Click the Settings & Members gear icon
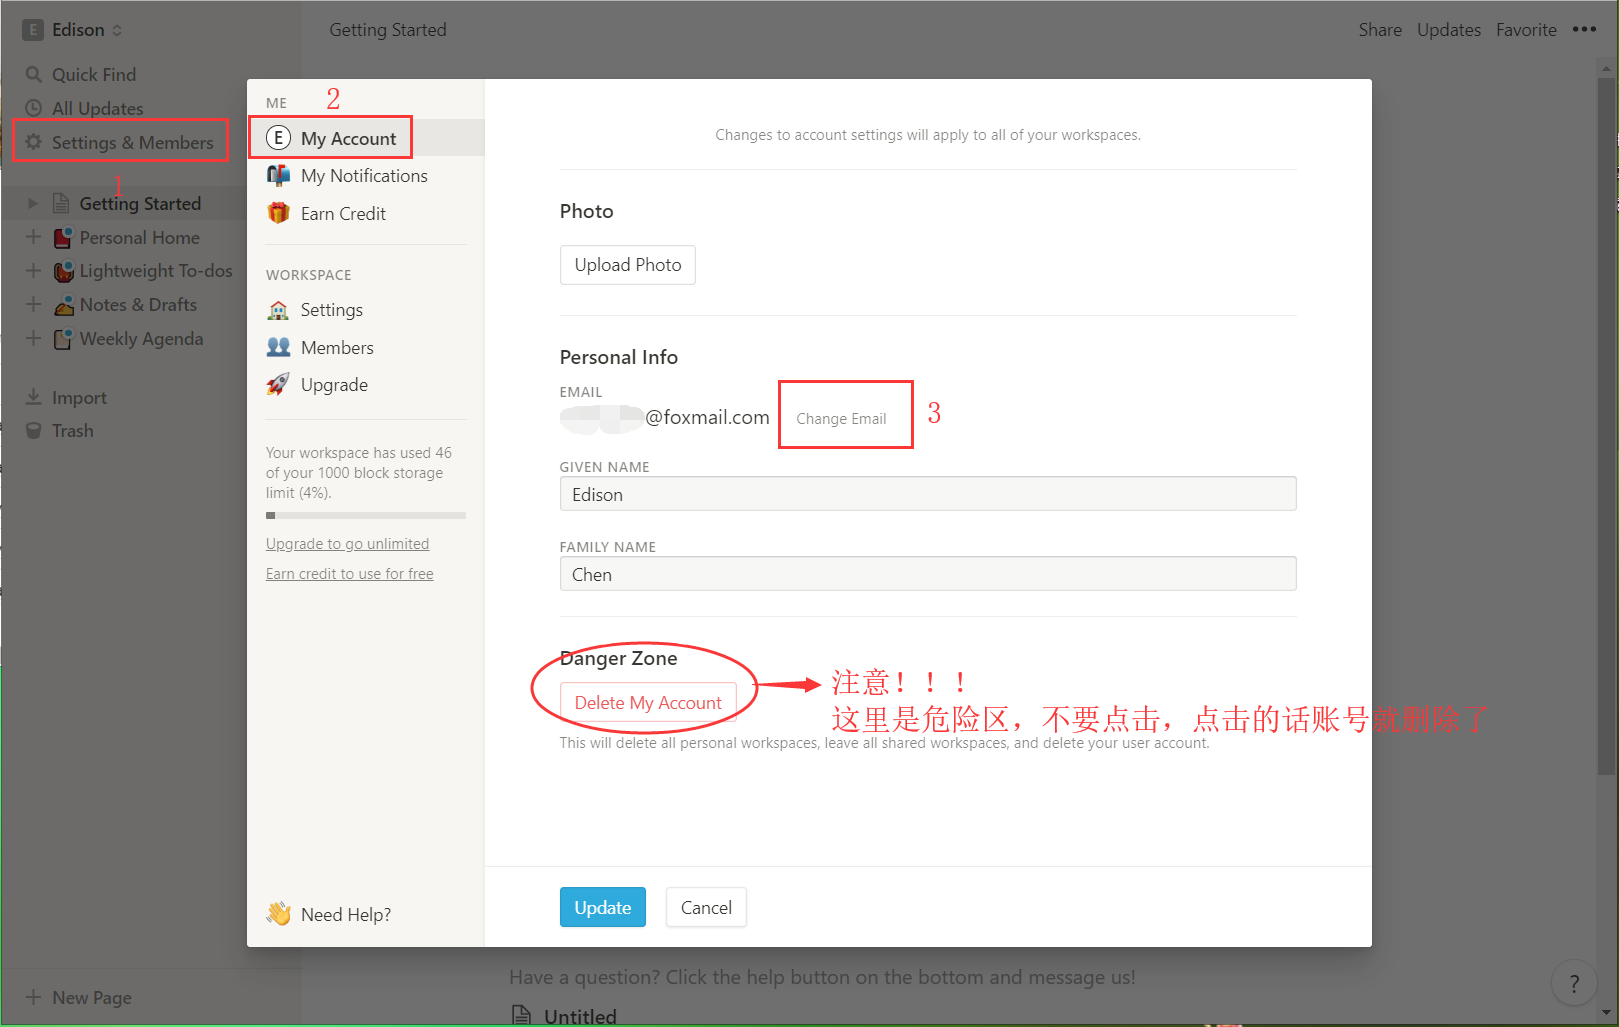 point(34,142)
